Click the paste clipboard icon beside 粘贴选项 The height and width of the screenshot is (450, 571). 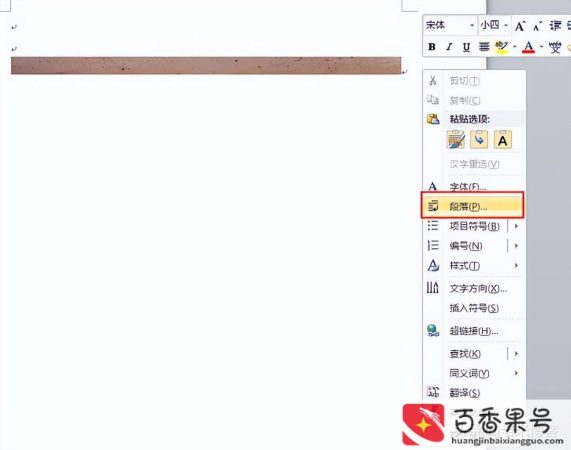(433, 119)
